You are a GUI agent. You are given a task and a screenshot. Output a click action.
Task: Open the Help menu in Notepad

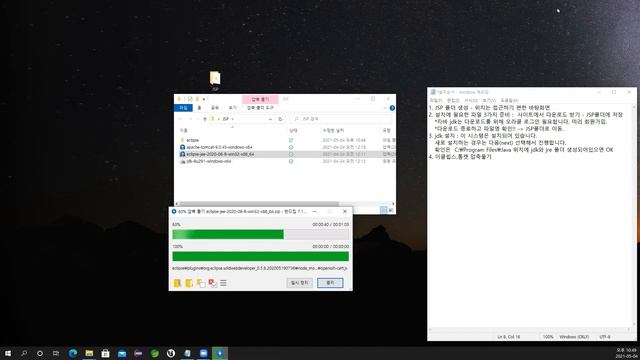coord(509,100)
